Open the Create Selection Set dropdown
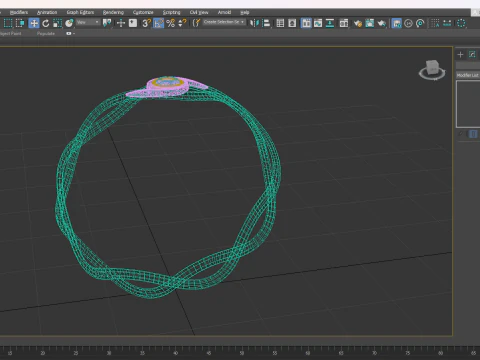This screenshot has width=480, height=360. click(x=224, y=22)
